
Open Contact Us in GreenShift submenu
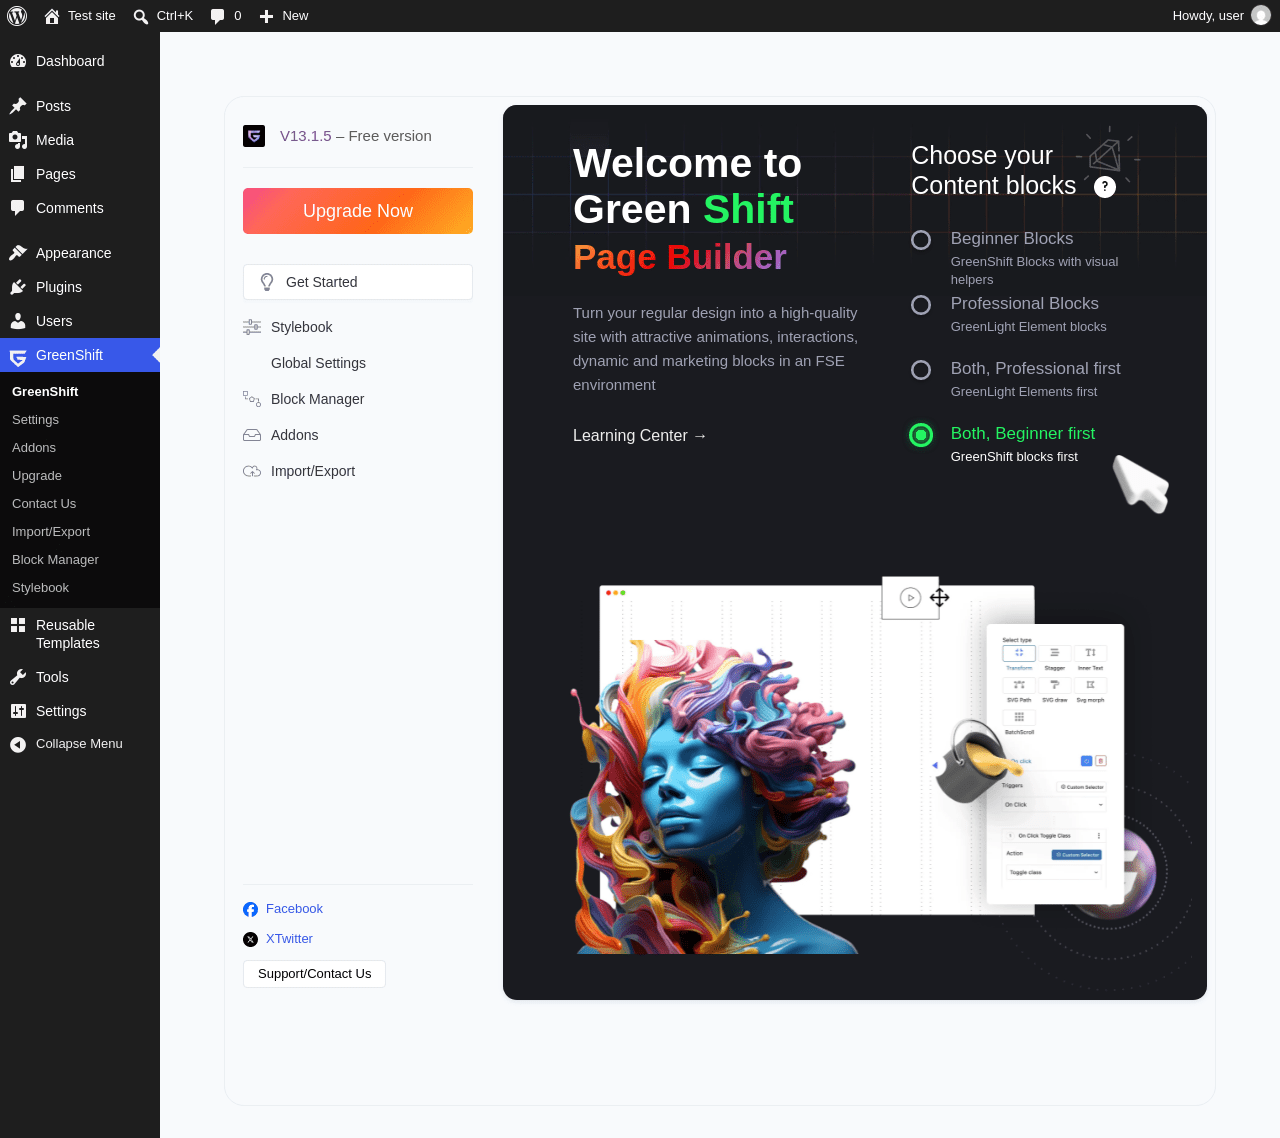[x=44, y=504]
